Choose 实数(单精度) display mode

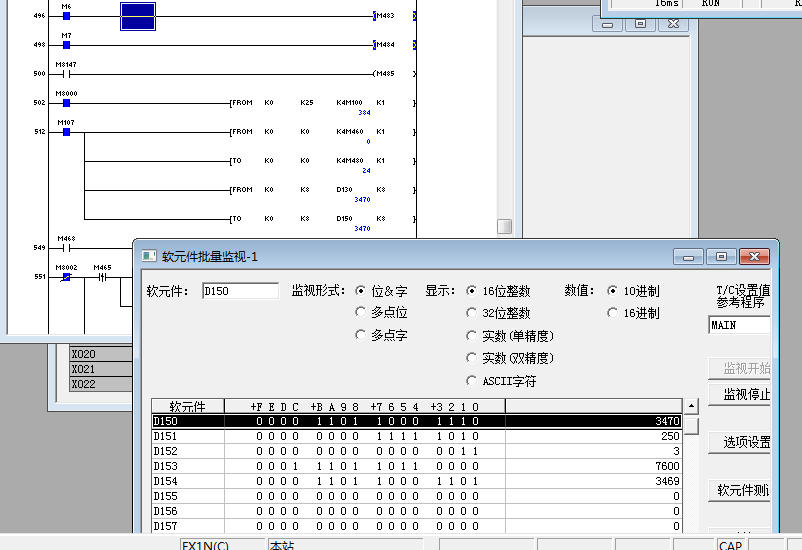pos(472,336)
